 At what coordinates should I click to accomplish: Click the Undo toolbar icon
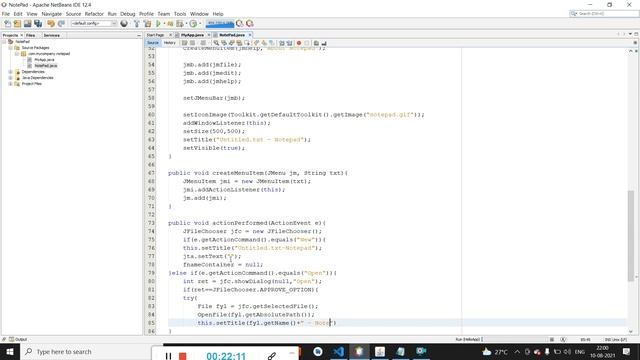pos(51,24)
